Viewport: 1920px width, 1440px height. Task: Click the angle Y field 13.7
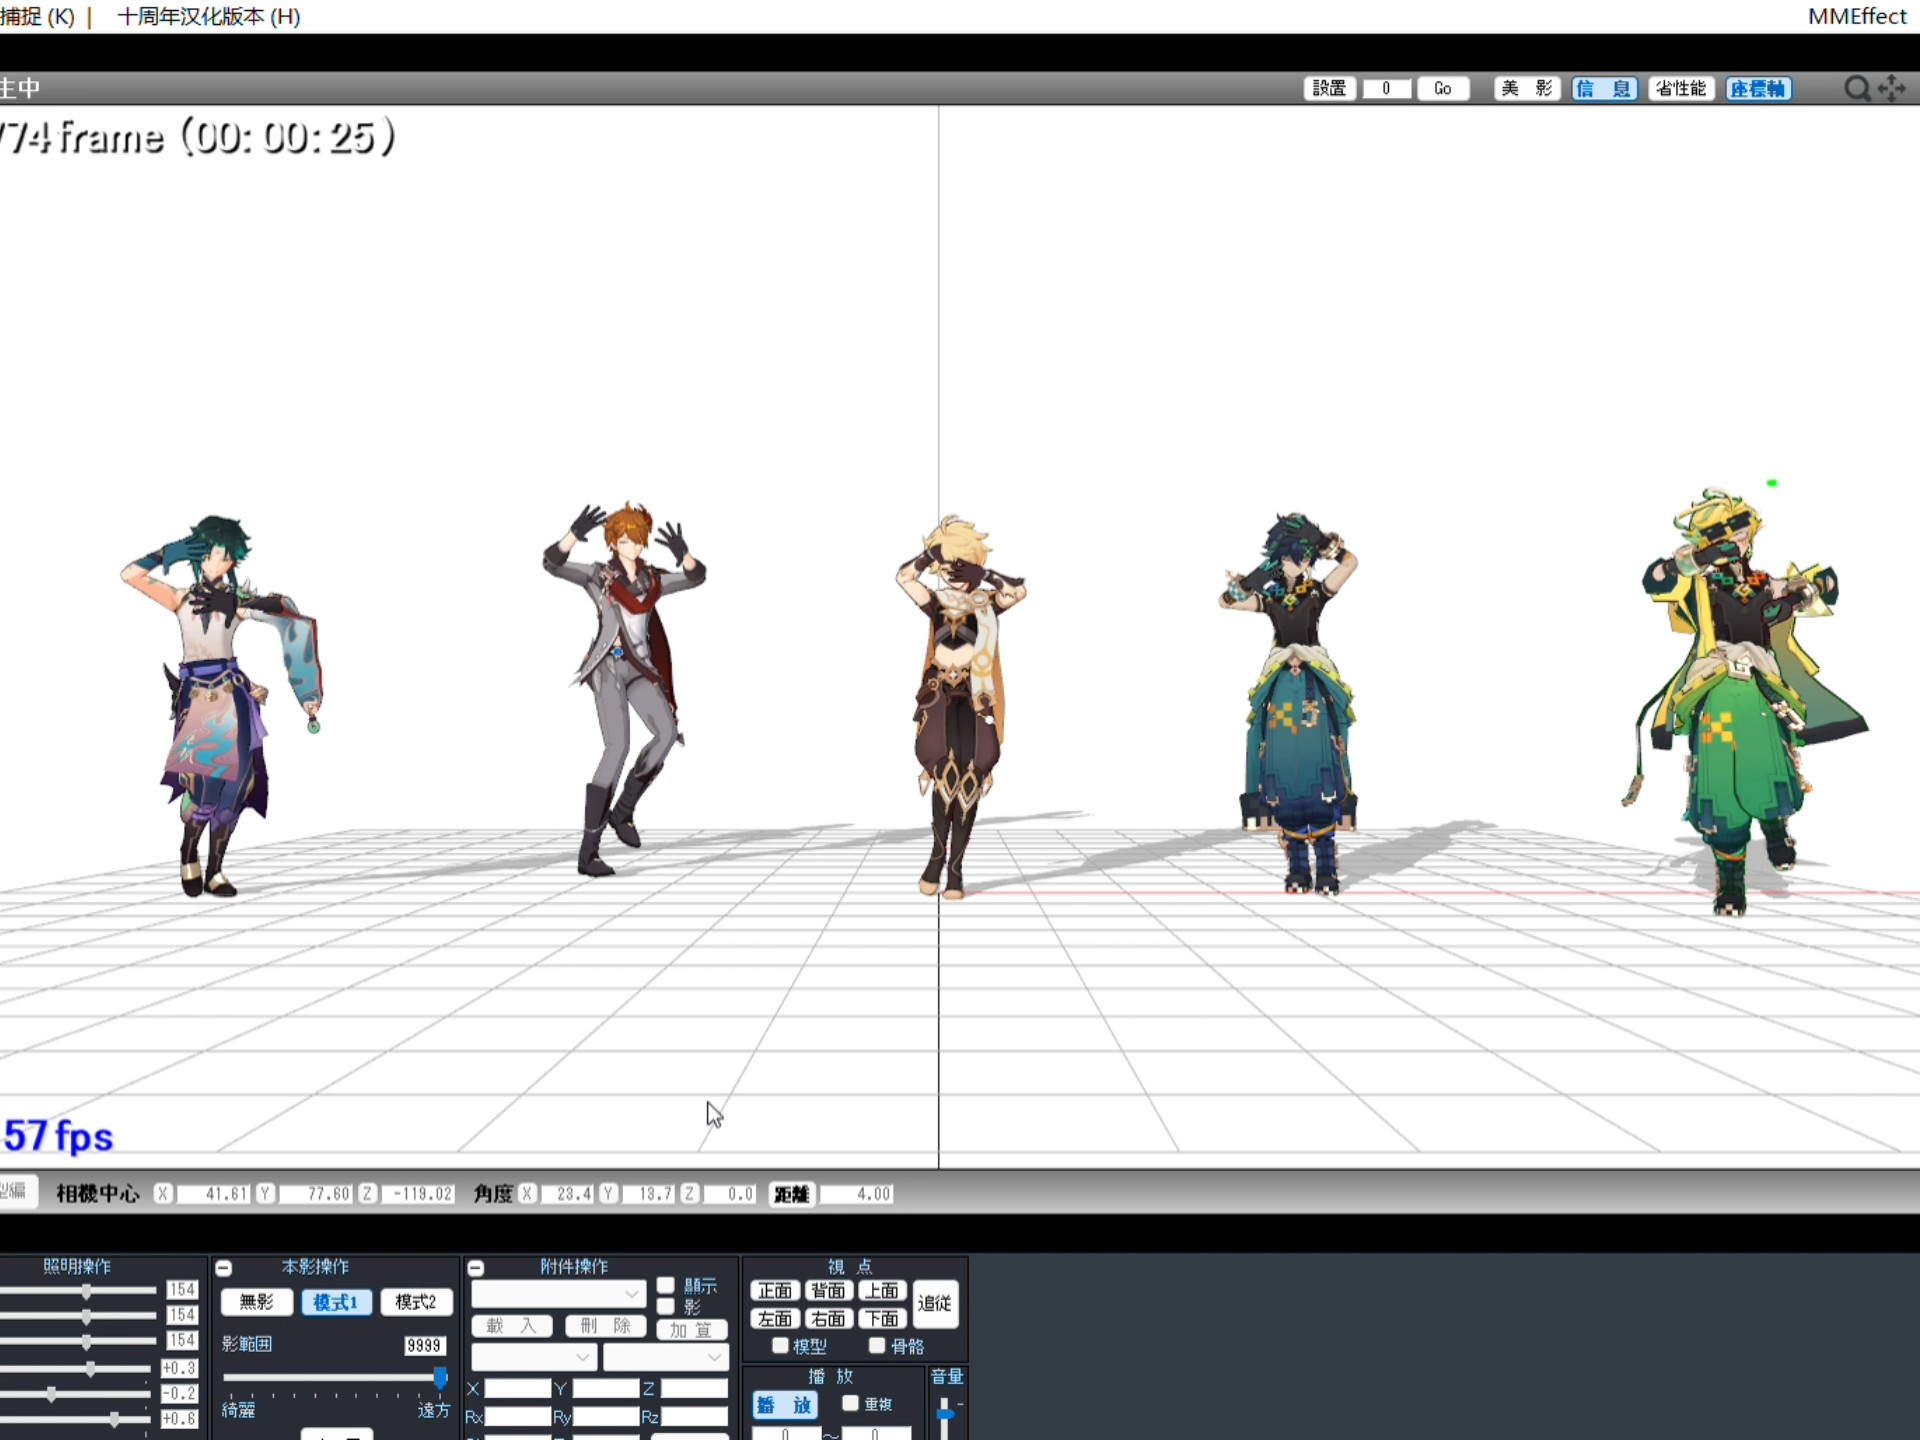tap(650, 1194)
